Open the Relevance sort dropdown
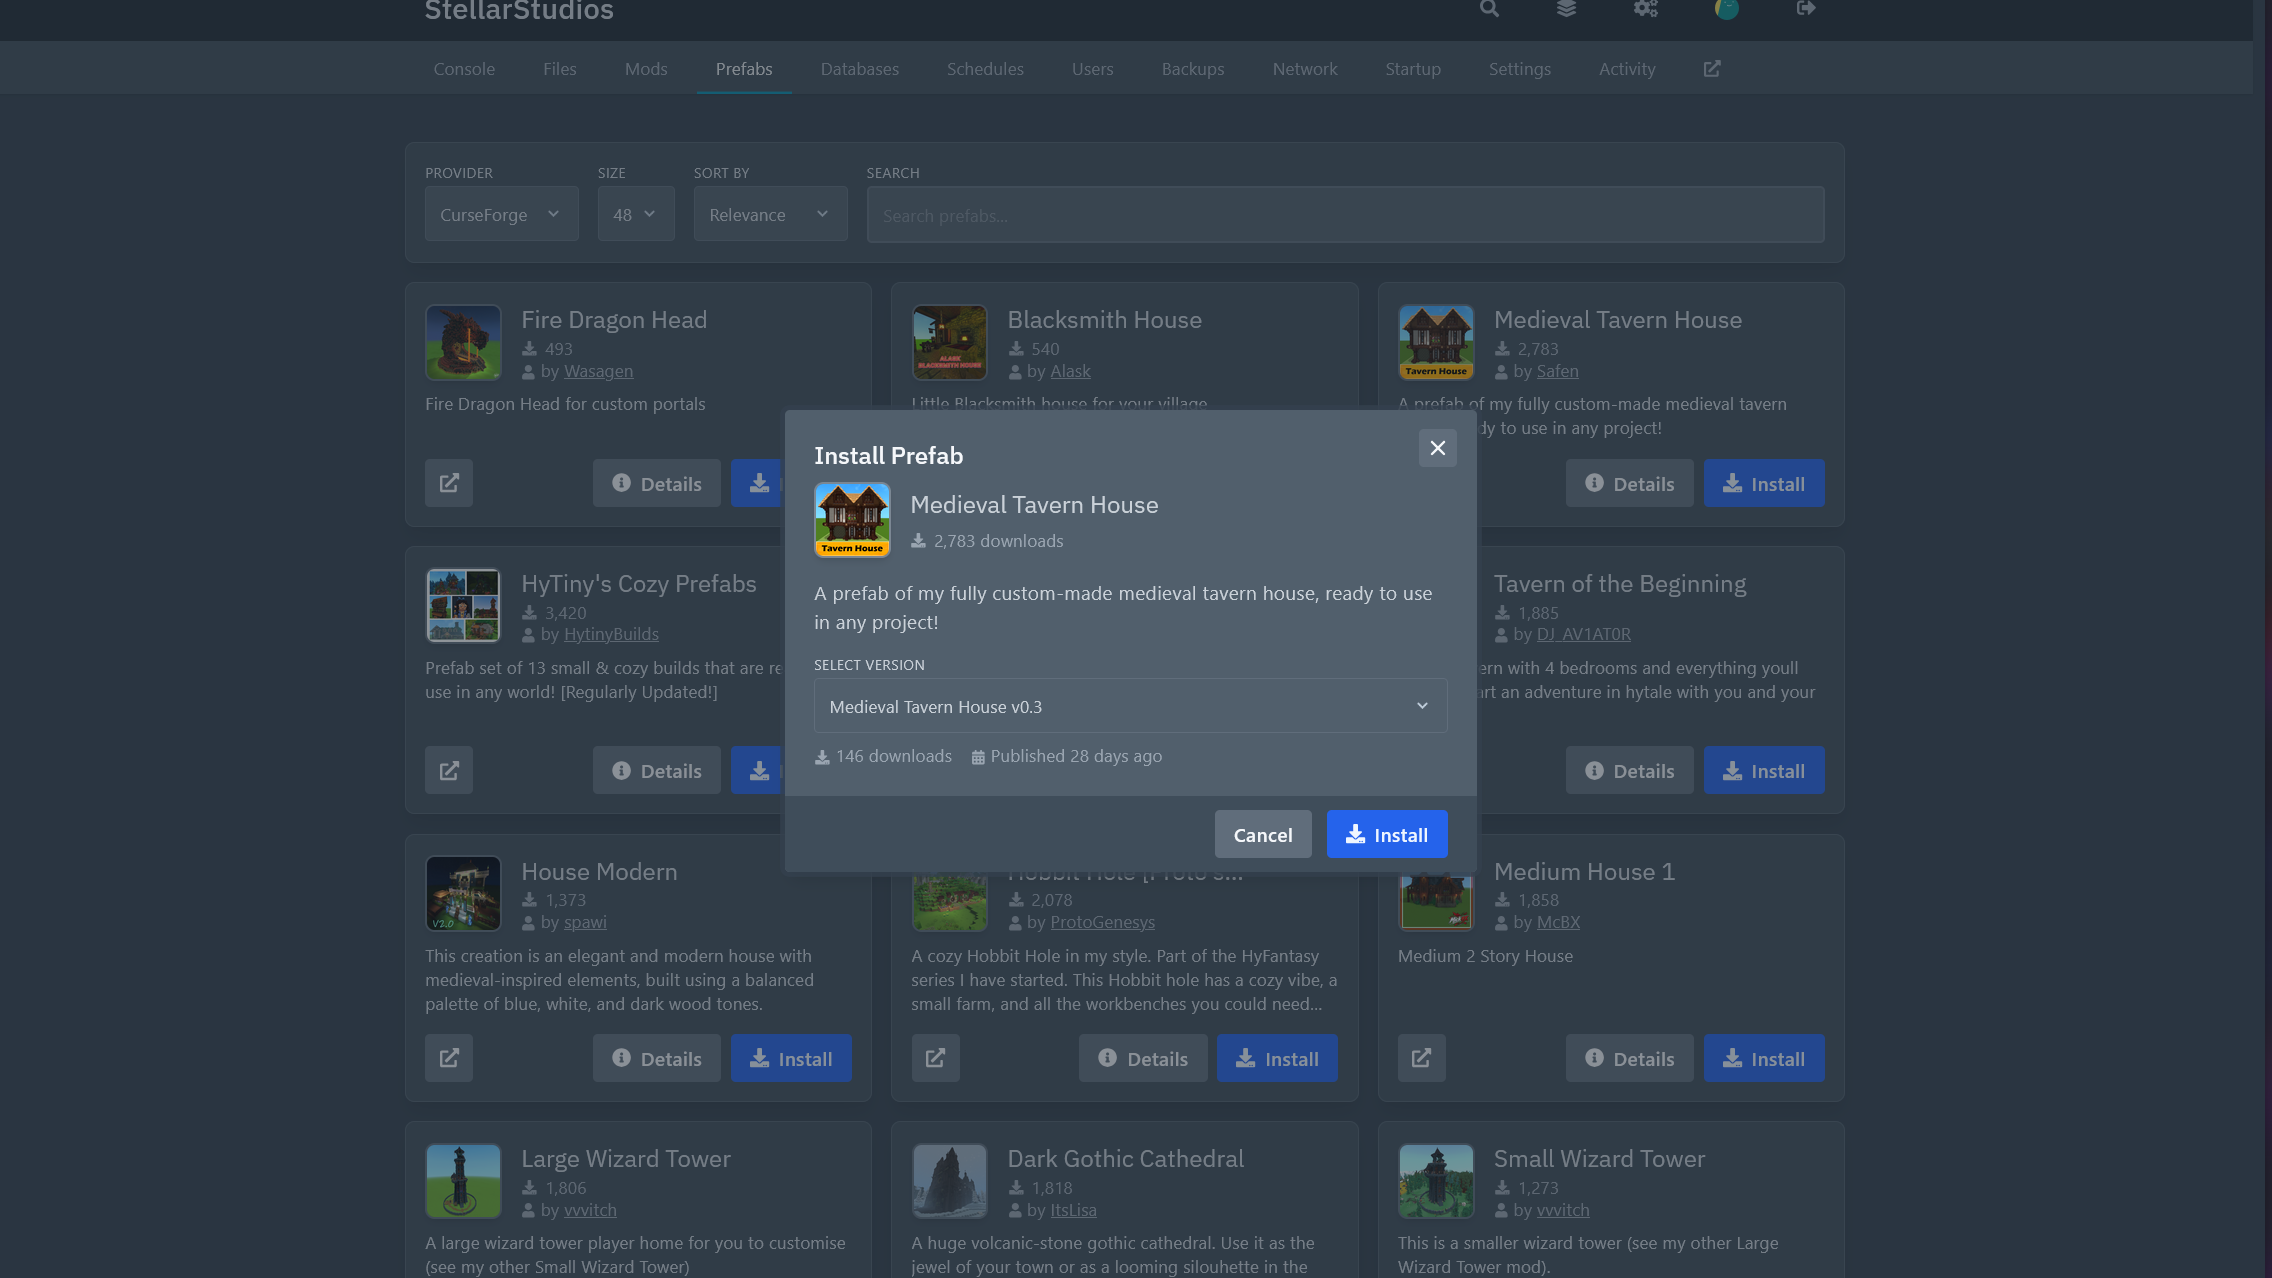The image size is (2272, 1278). (x=770, y=214)
